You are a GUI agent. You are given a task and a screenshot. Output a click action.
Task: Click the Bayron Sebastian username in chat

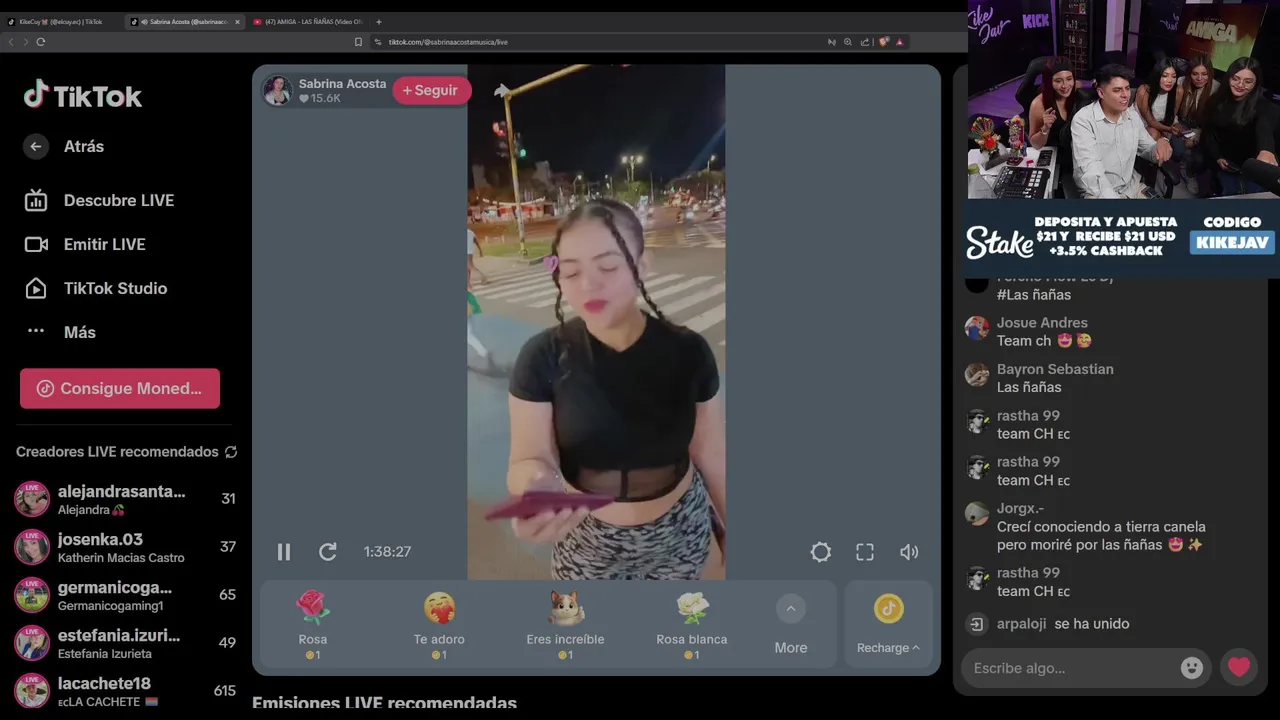(1055, 369)
